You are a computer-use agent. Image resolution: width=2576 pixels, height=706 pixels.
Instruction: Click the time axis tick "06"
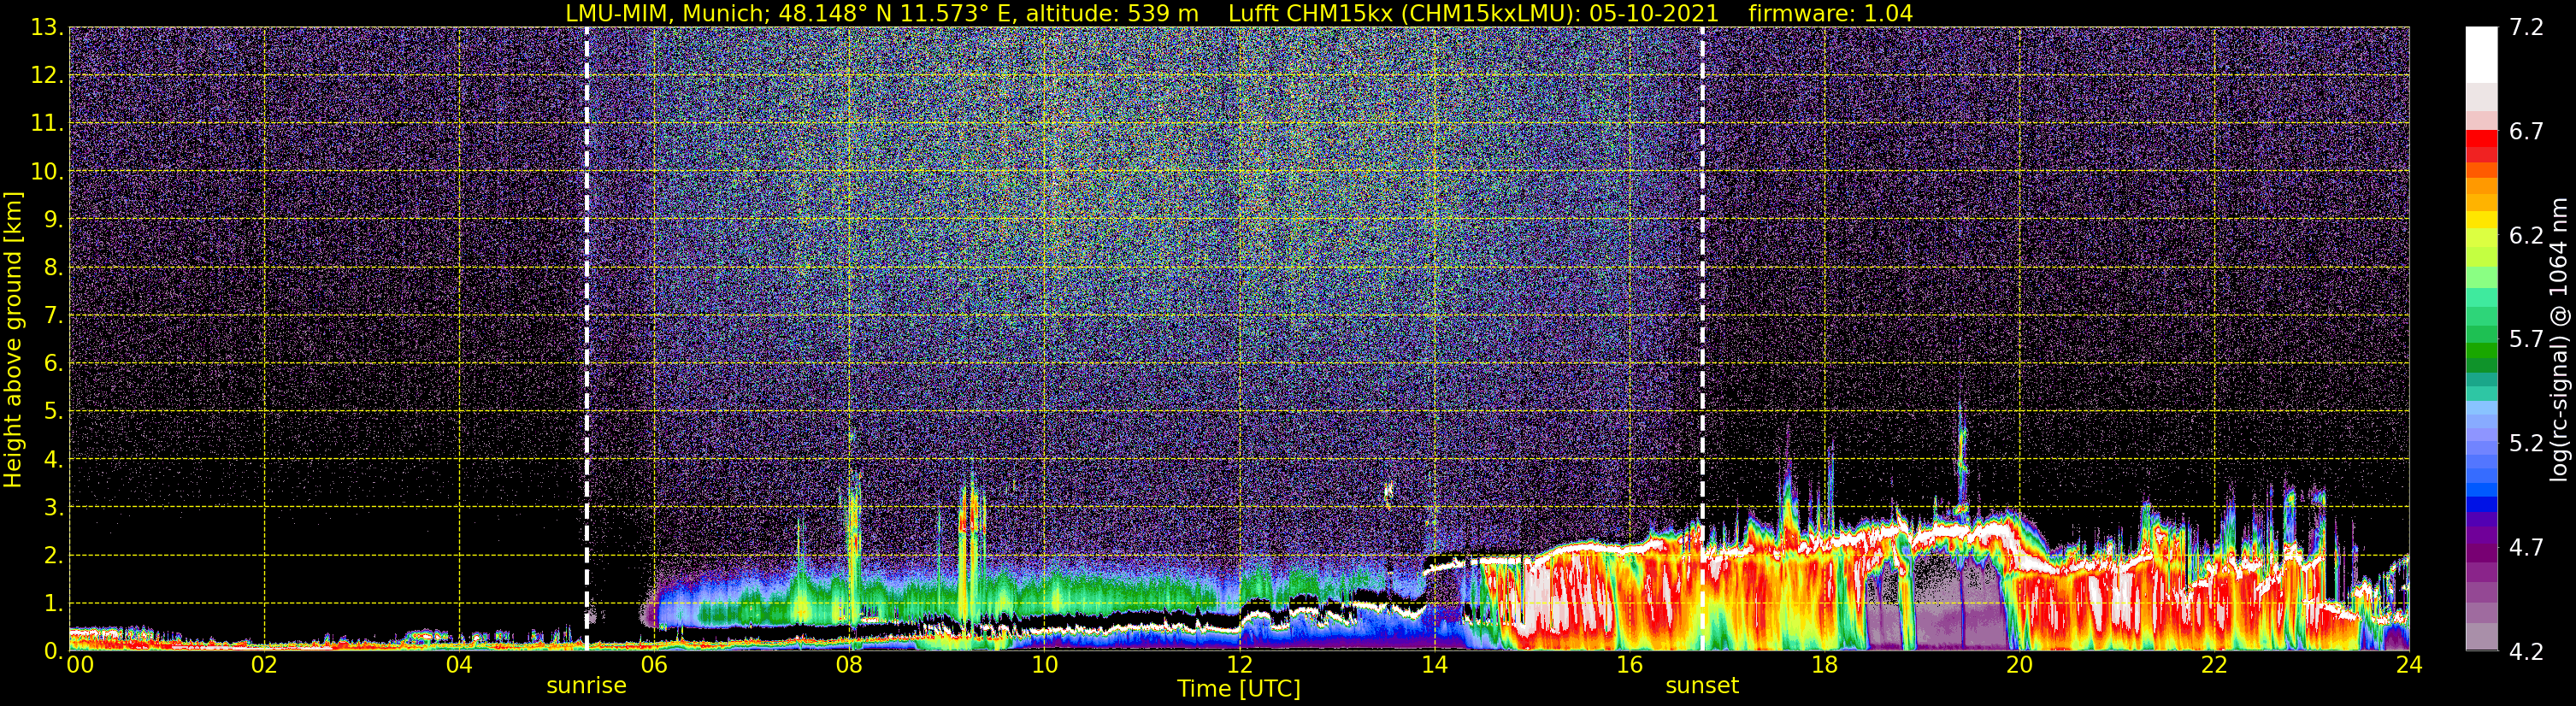[x=654, y=665]
